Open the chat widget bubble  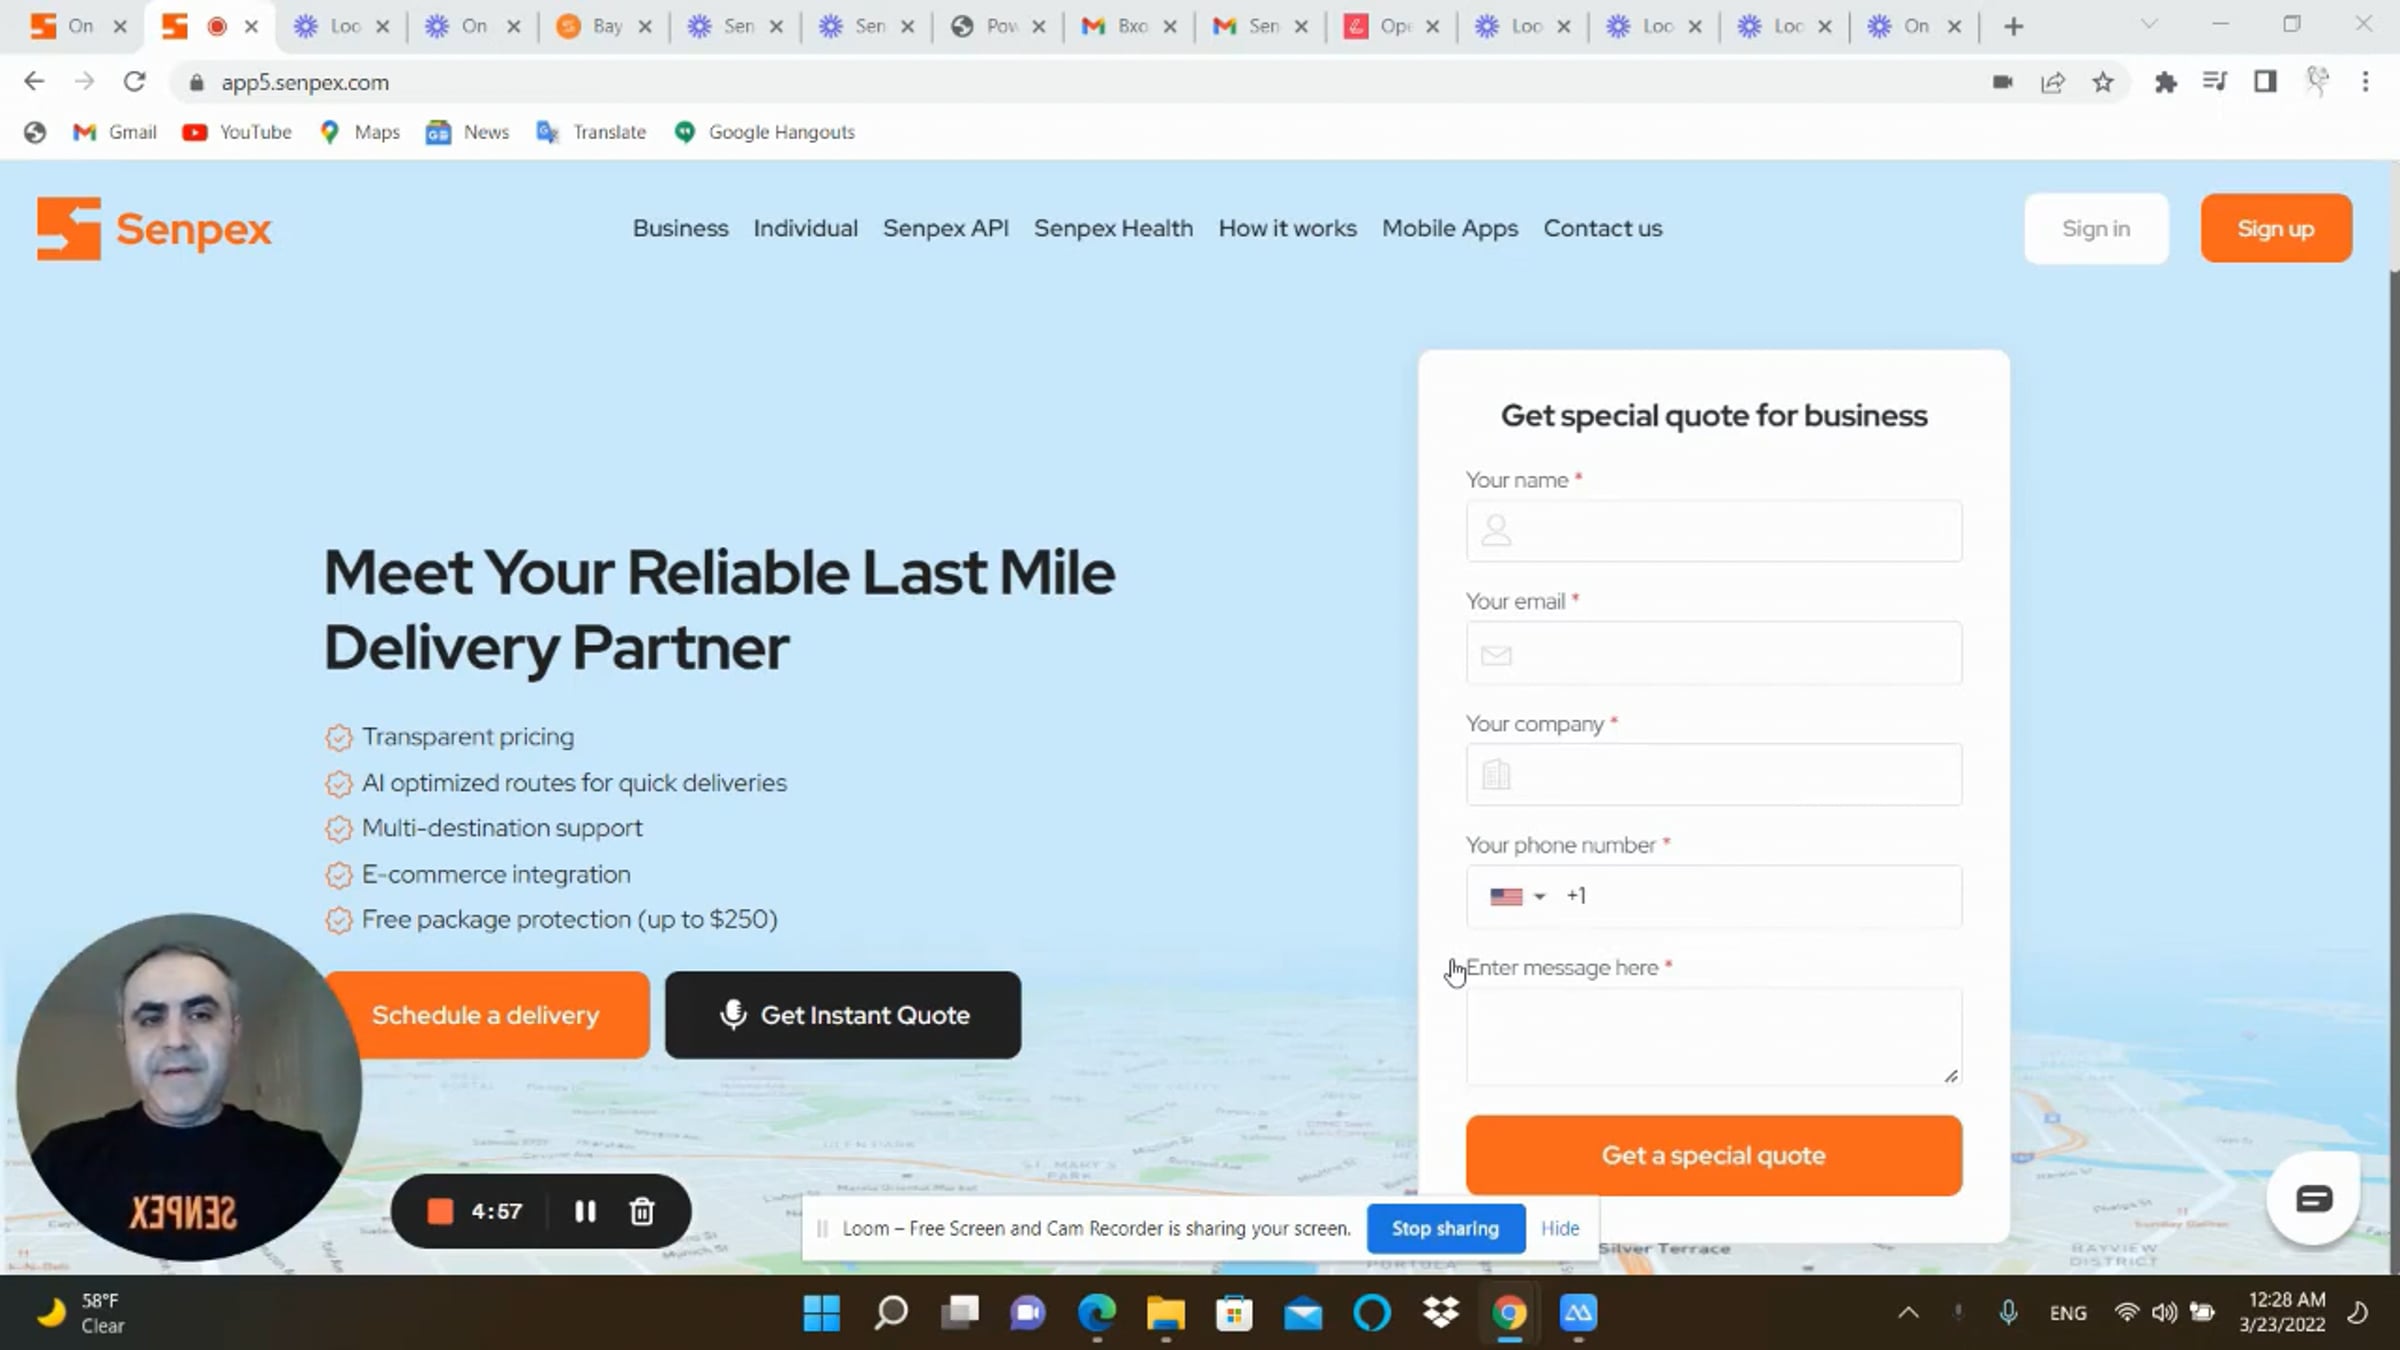click(2313, 1198)
